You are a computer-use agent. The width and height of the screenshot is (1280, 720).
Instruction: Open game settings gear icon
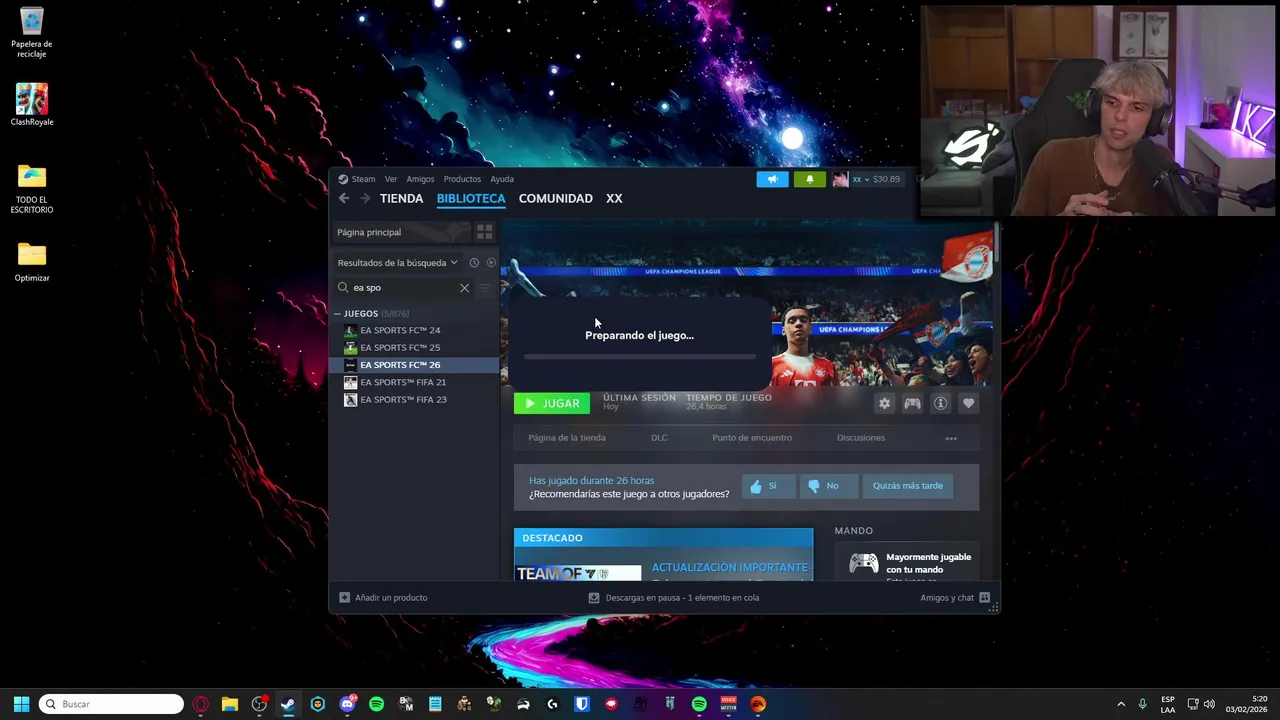point(884,403)
